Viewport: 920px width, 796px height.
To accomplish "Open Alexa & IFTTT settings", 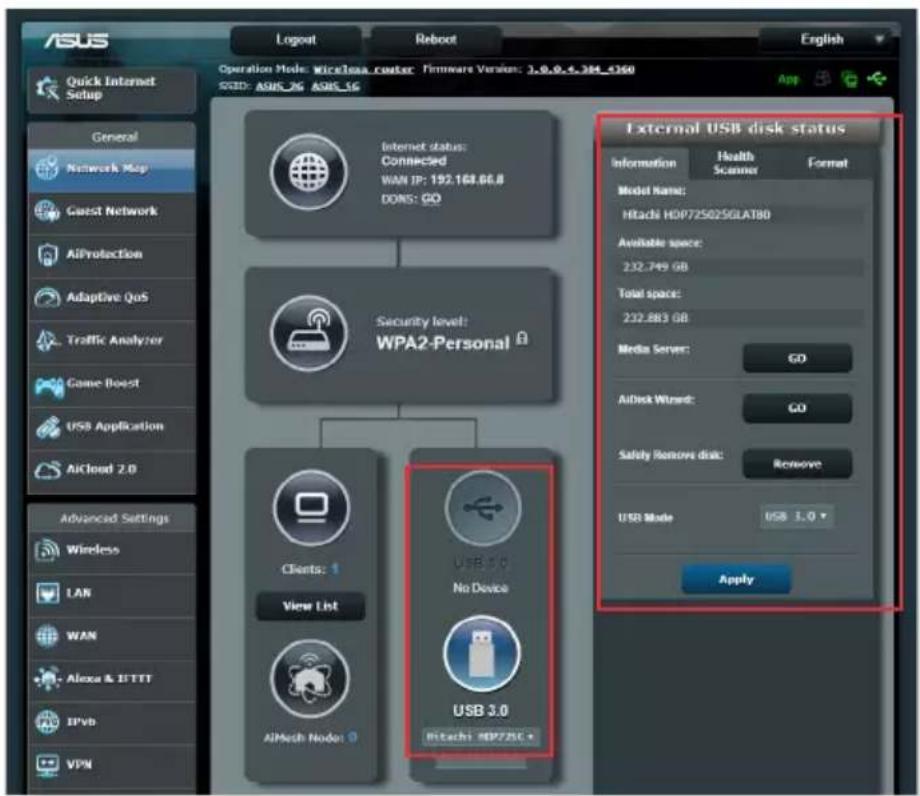I will [111, 679].
